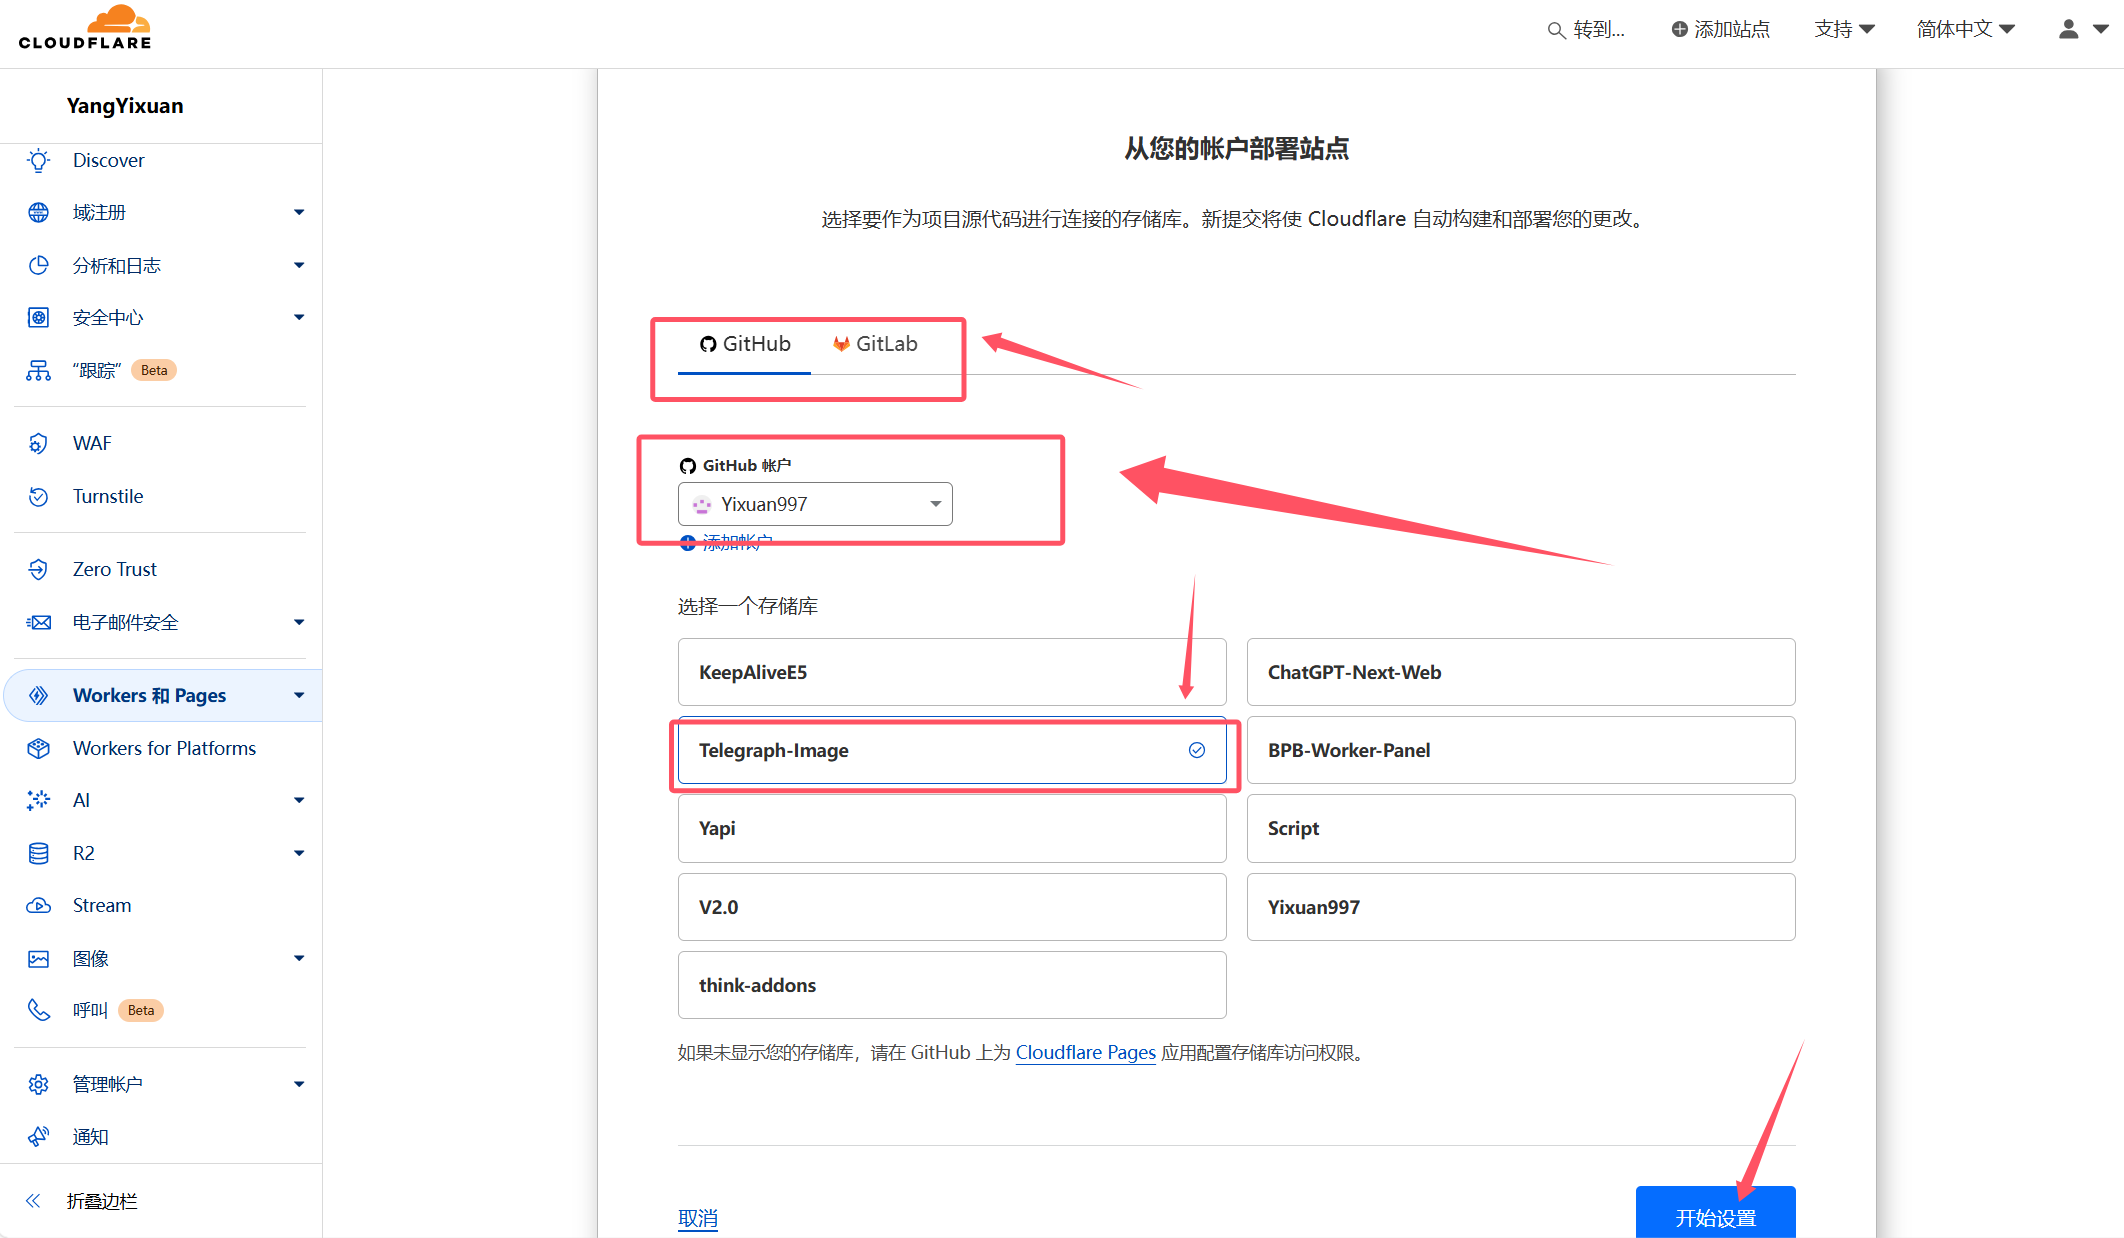Select the KeepAliveE5 repository
The width and height of the screenshot is (2124, 1238).
pos(952,672)
